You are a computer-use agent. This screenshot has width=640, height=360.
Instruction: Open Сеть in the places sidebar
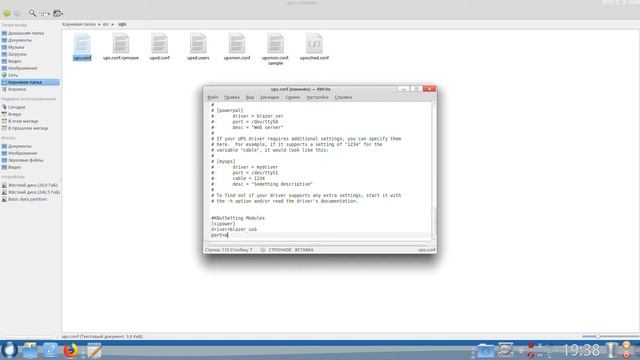pyautogui.click(x=12, y=75)
